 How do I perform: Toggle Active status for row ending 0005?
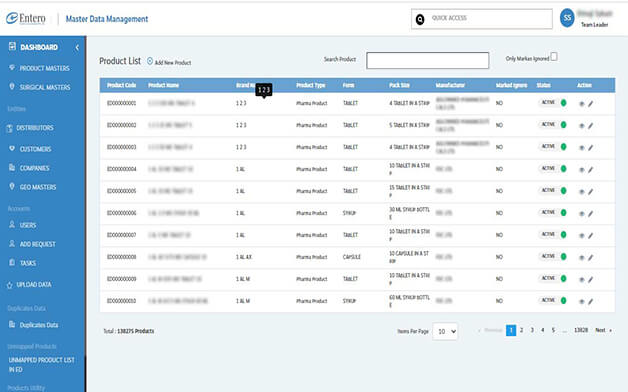tap(553, 191)
